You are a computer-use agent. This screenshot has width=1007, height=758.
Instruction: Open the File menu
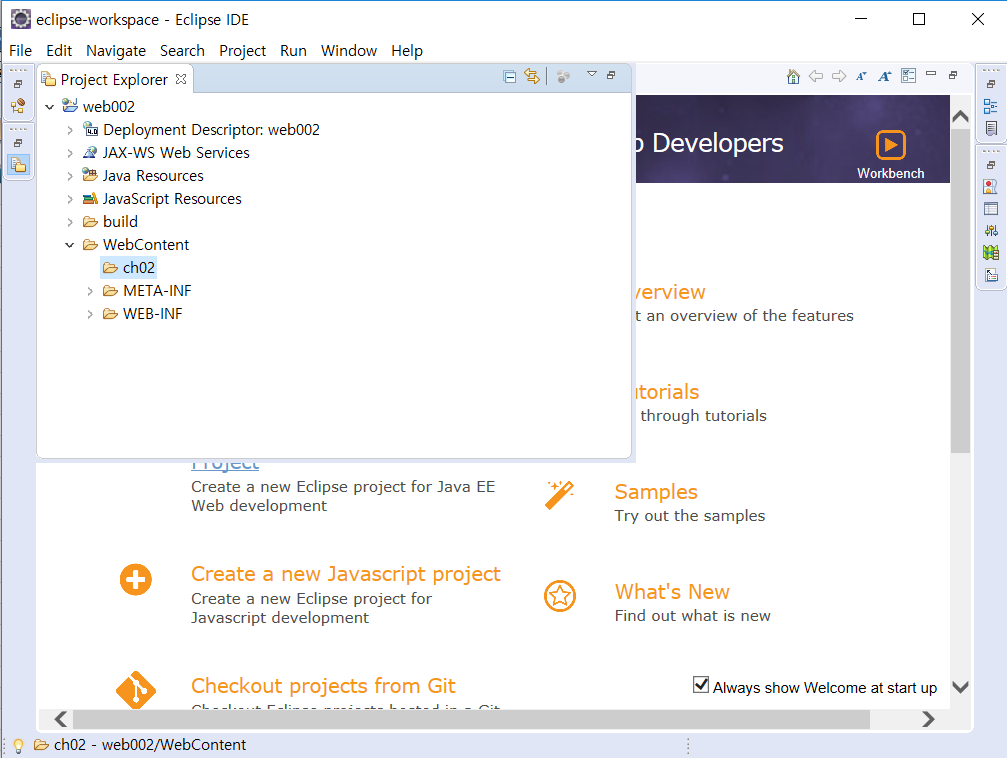(x=21, y=51)
